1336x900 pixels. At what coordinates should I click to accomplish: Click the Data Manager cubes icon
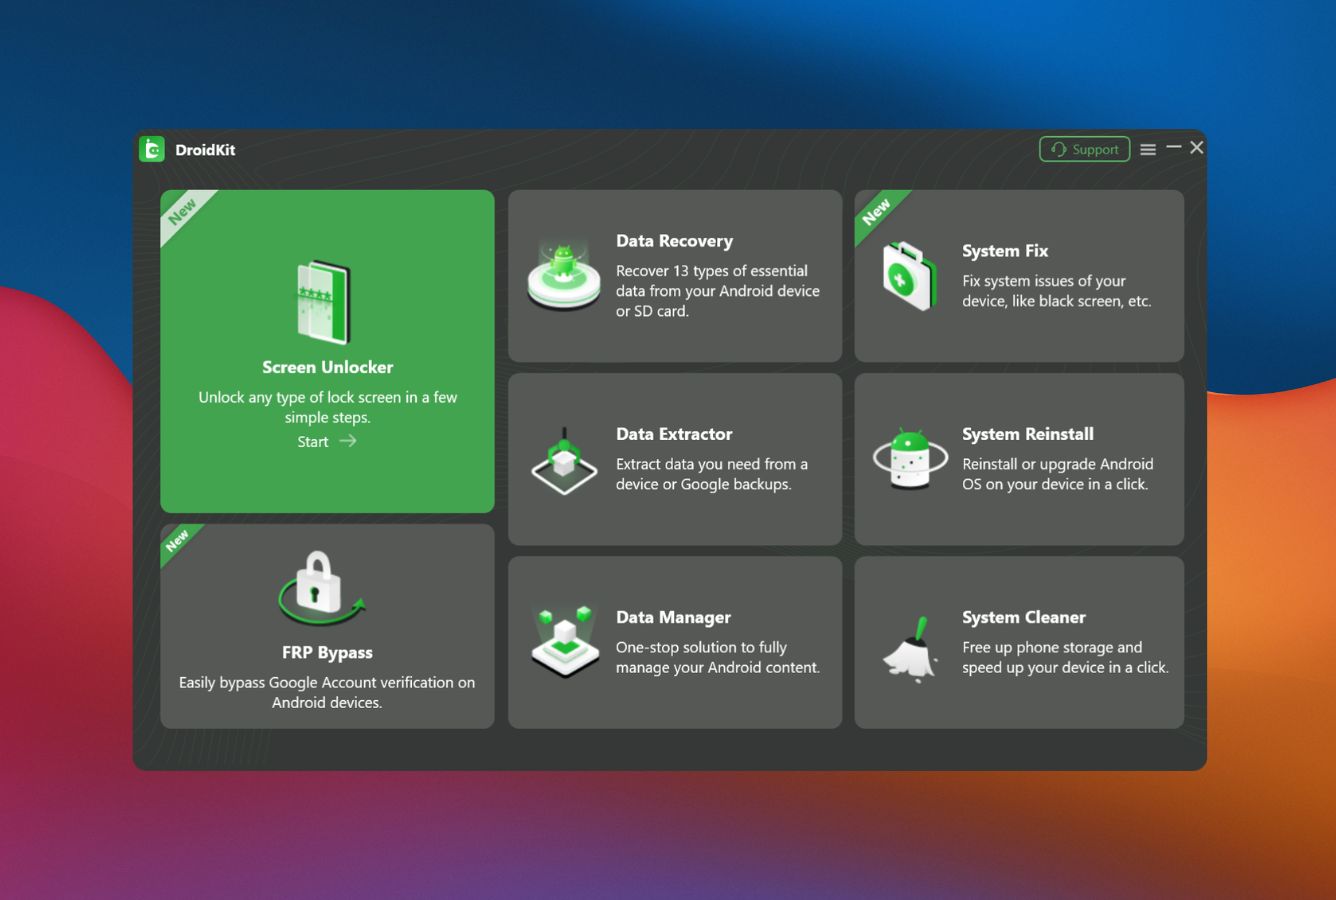click(564, 642)
